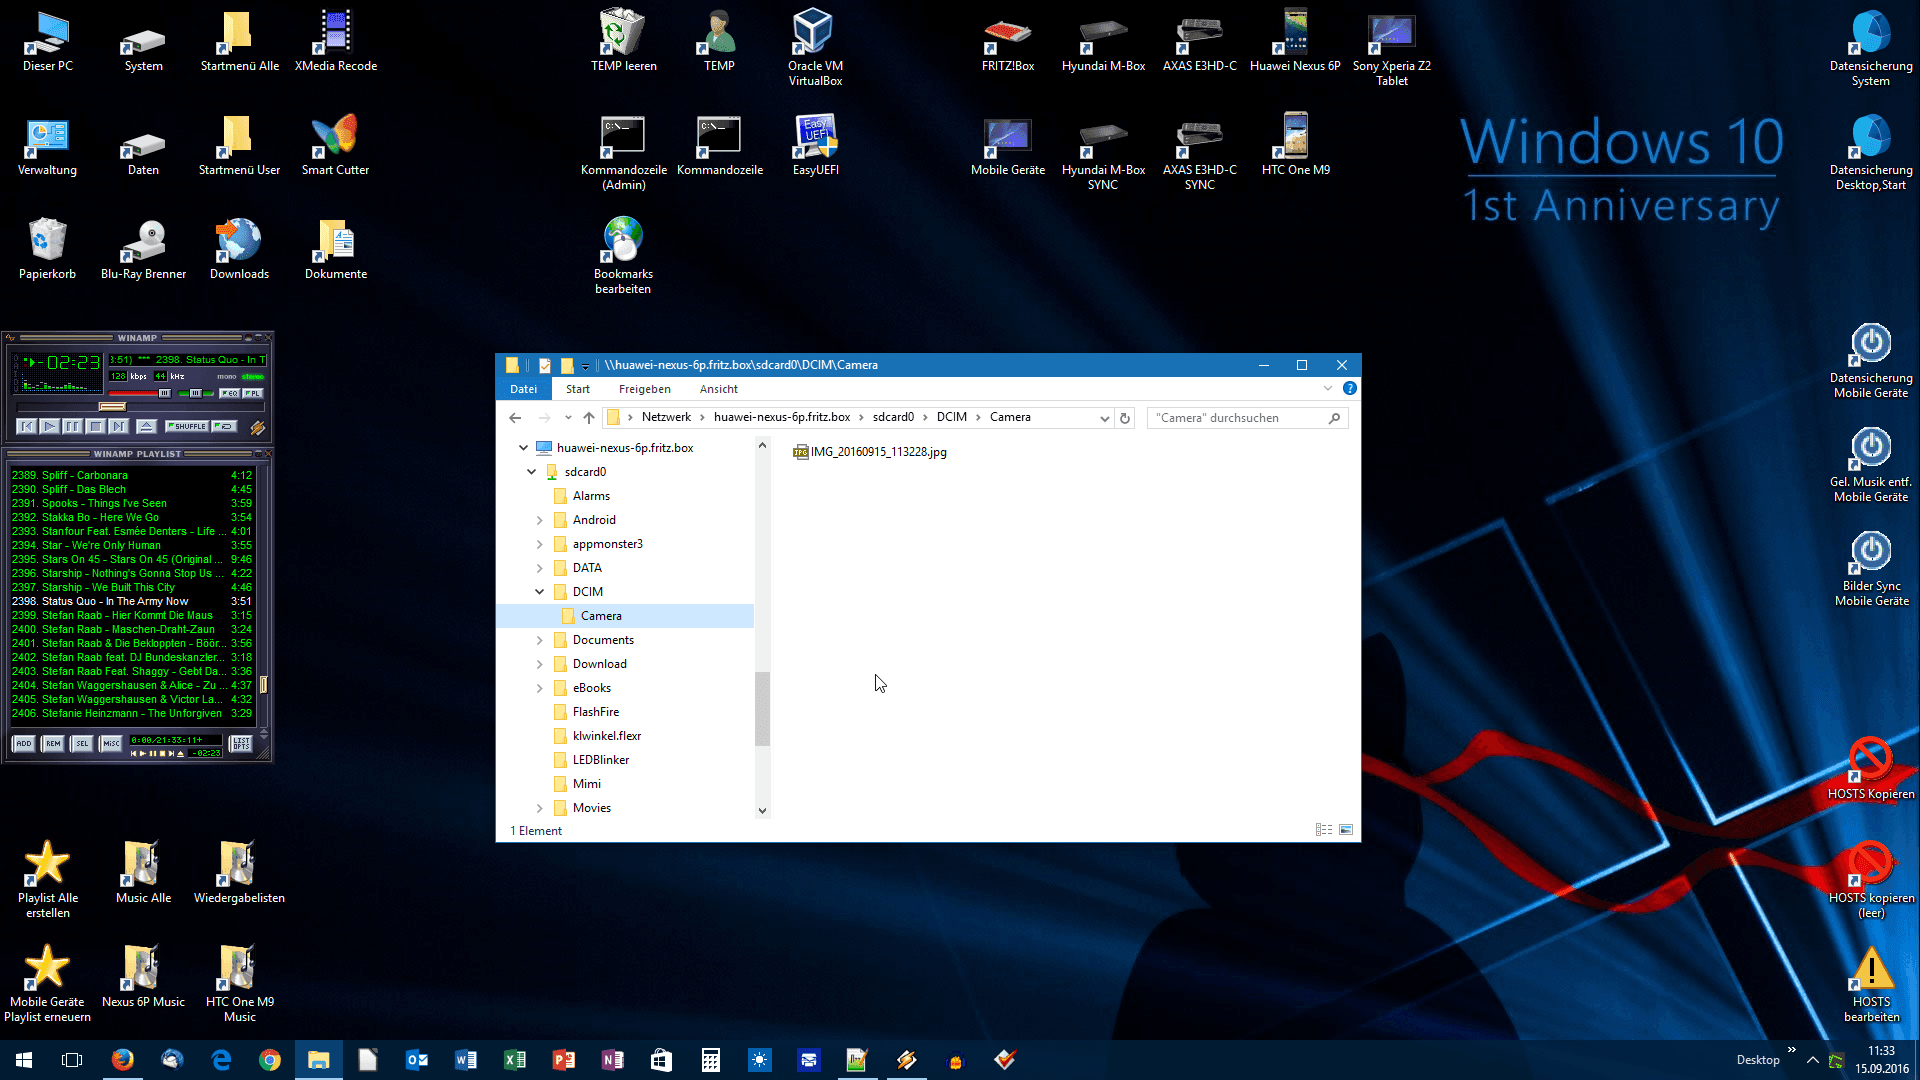Screen dimensions: 1920x1080
Task: Pause playback in Winamp
Action: (x=73, y=426)
